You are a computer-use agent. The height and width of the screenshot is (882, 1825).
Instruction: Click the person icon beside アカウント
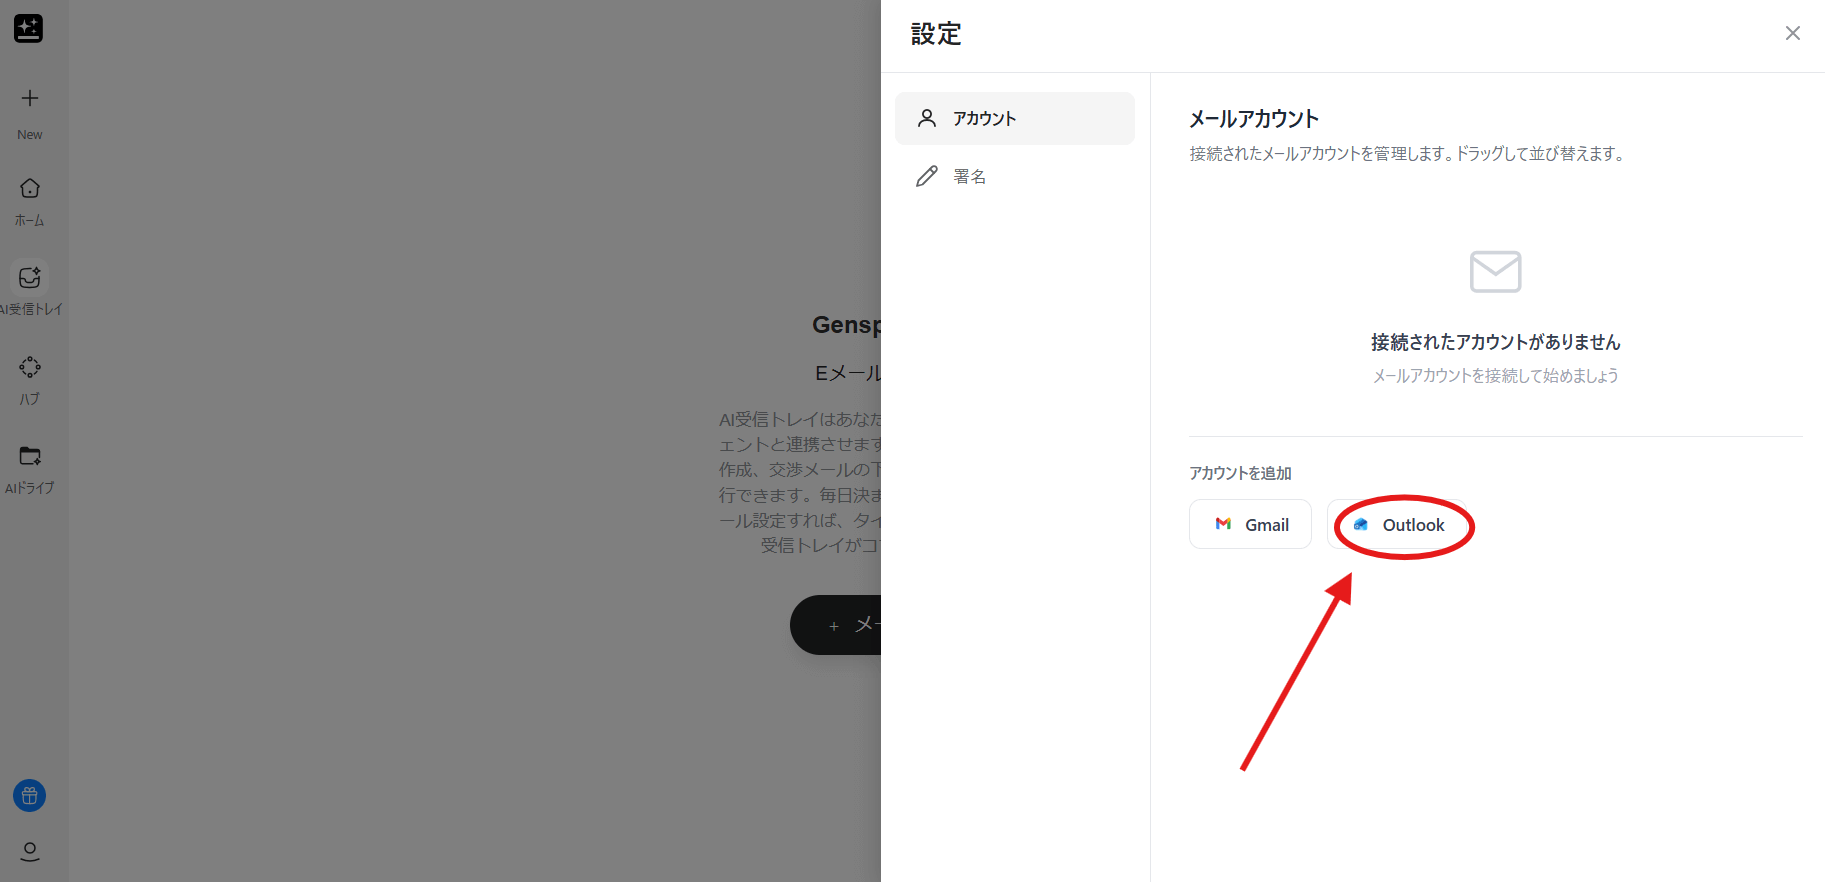click(927, 119)
